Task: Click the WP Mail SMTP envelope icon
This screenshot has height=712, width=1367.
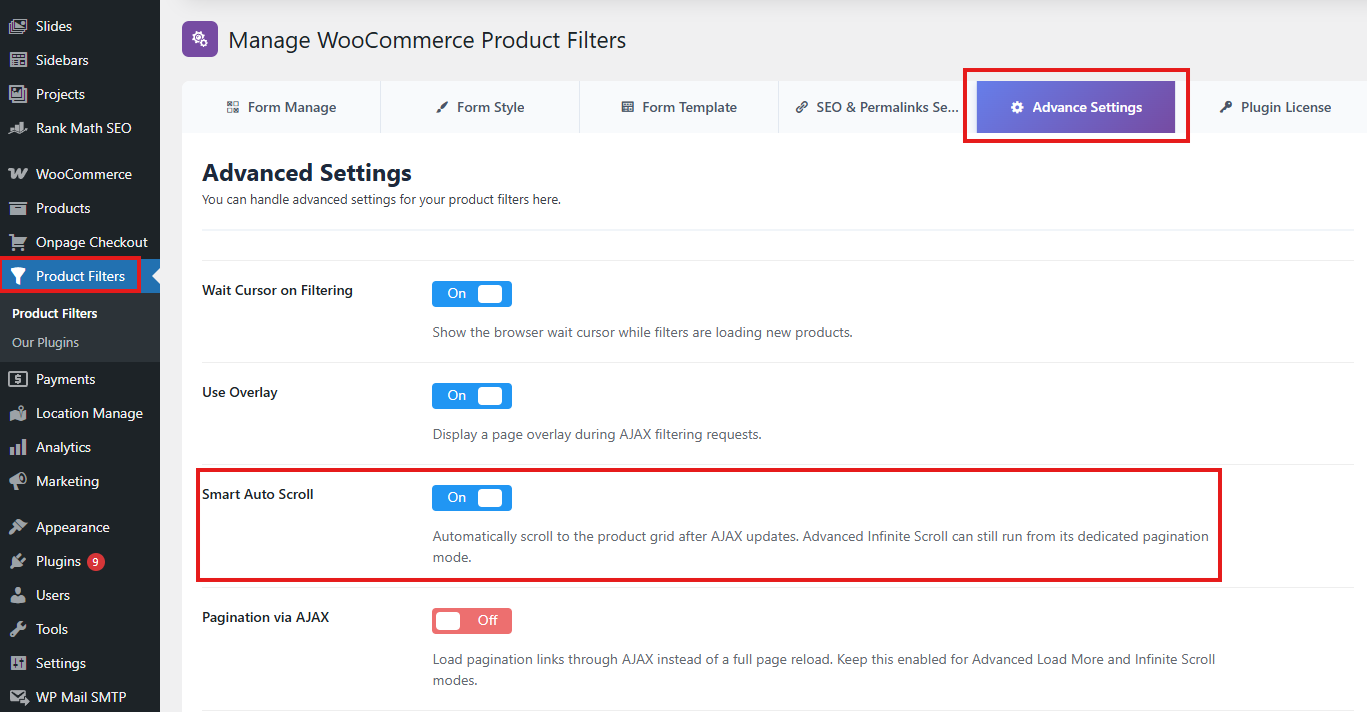Action: [18, 697]
